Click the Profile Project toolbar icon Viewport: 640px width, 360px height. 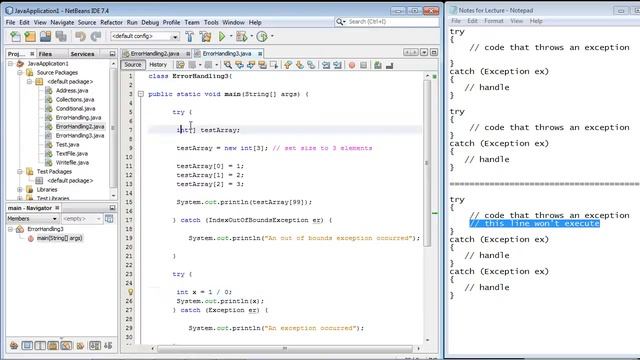tap(262, 37)
